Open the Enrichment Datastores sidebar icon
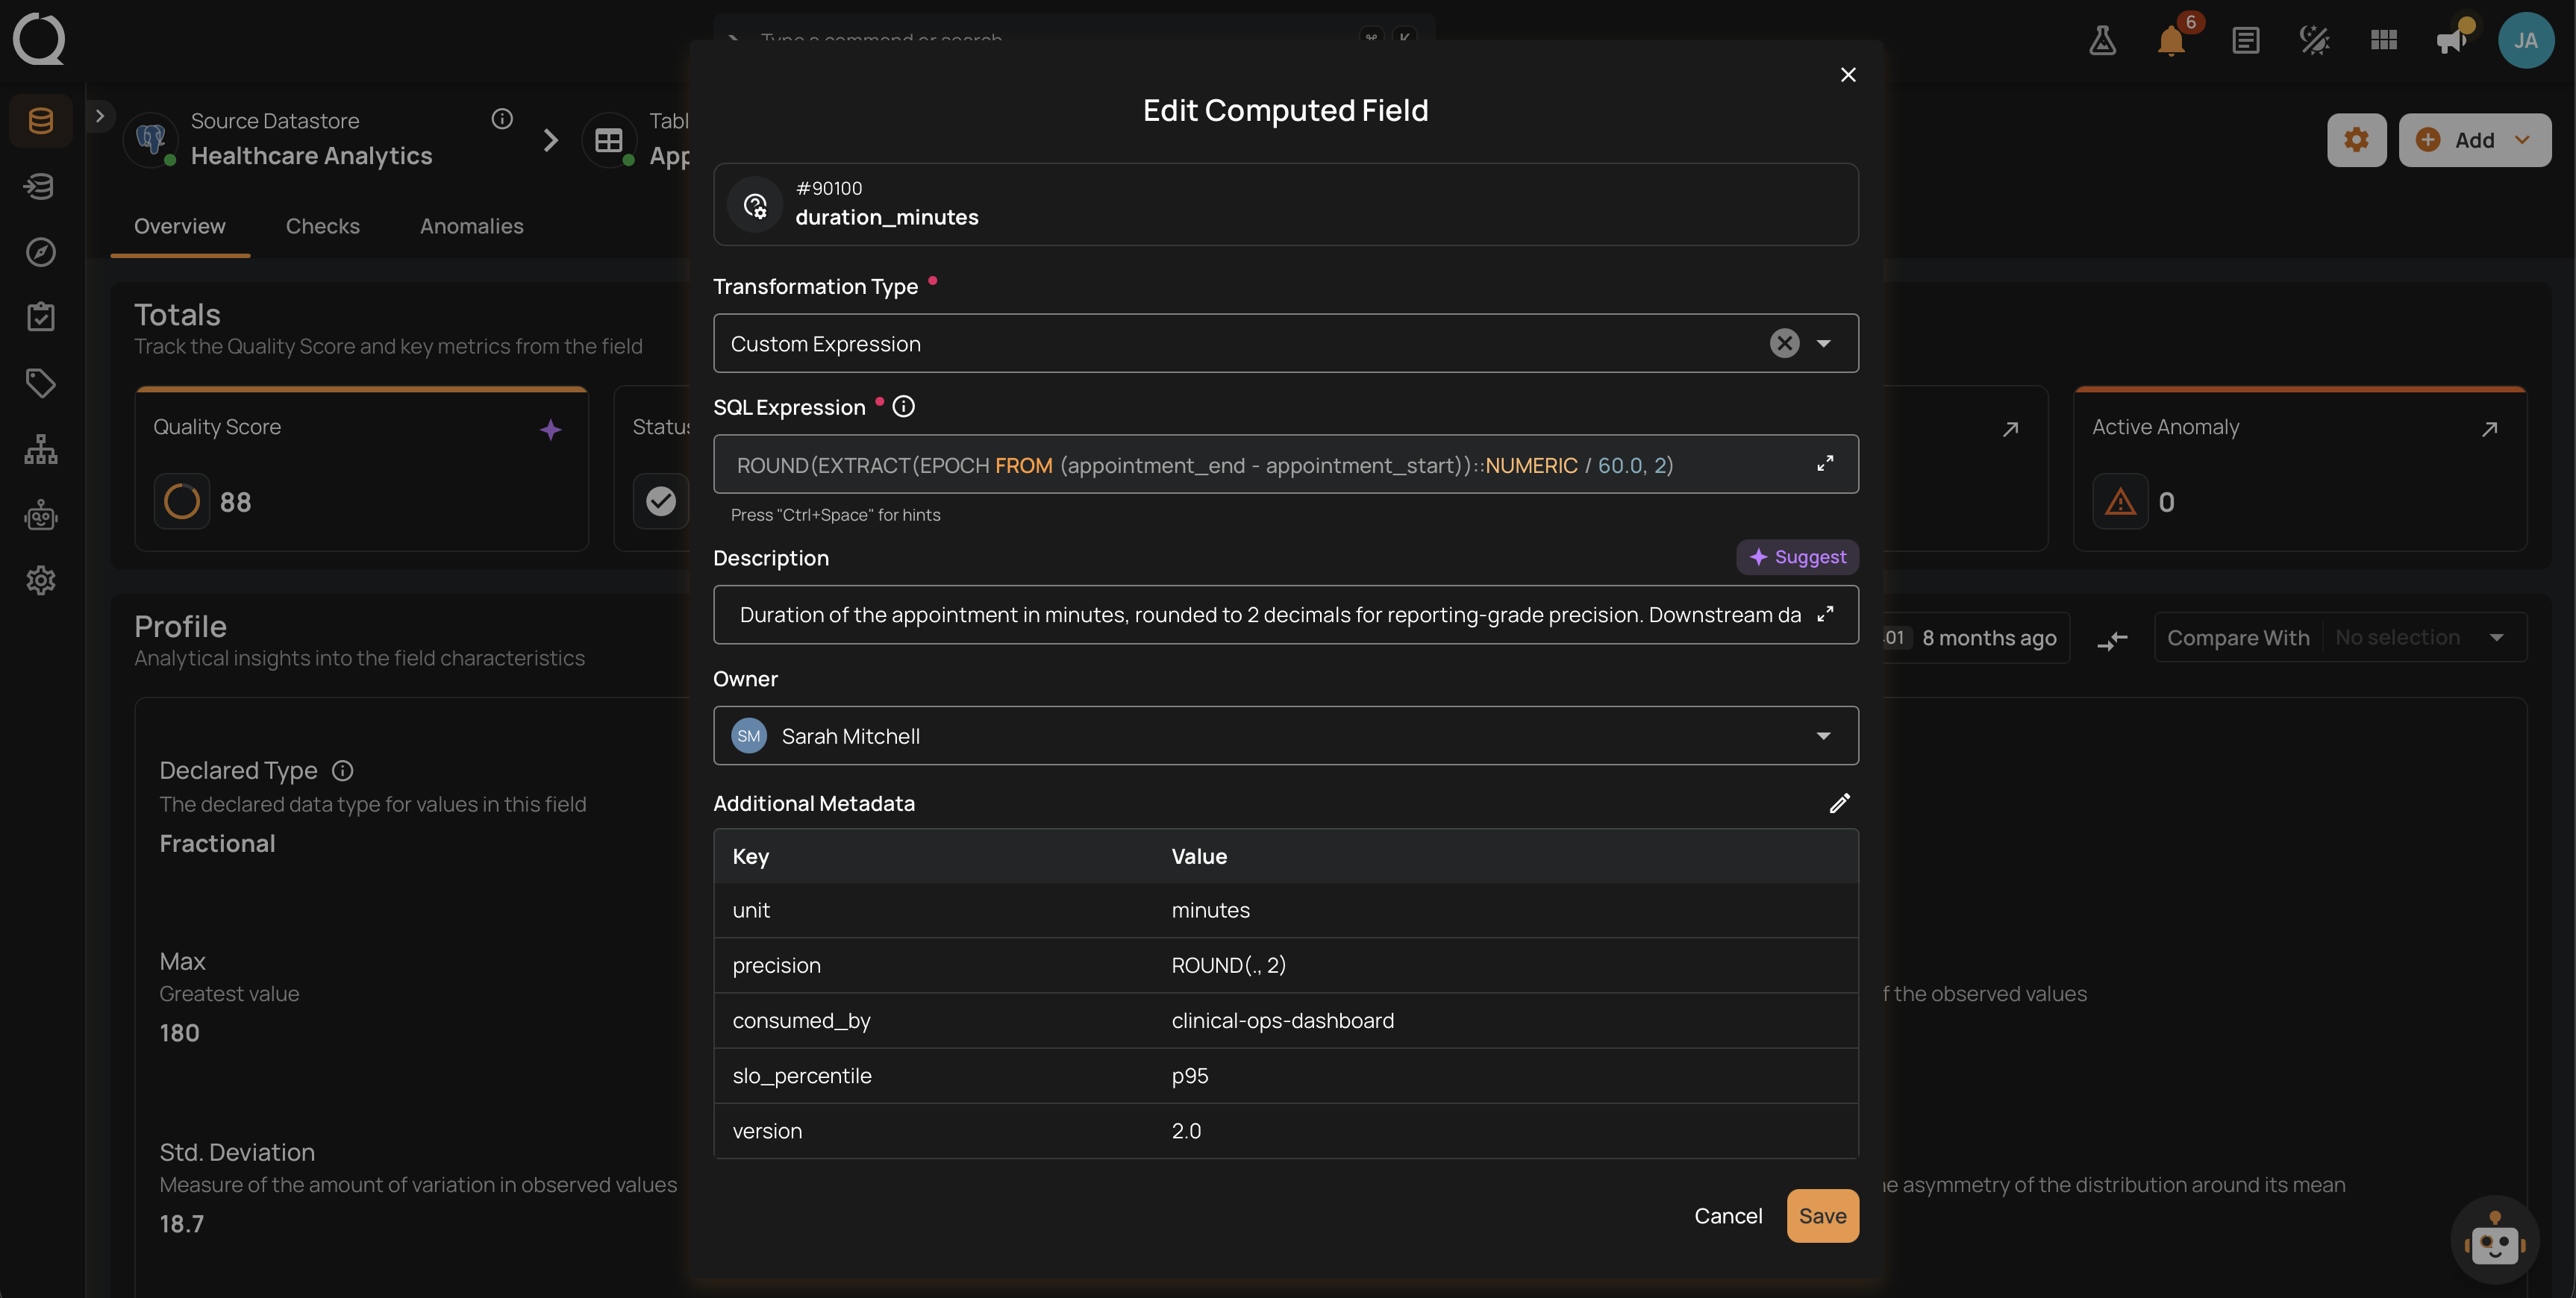The image size is (2576, 1298). (41, 187)
